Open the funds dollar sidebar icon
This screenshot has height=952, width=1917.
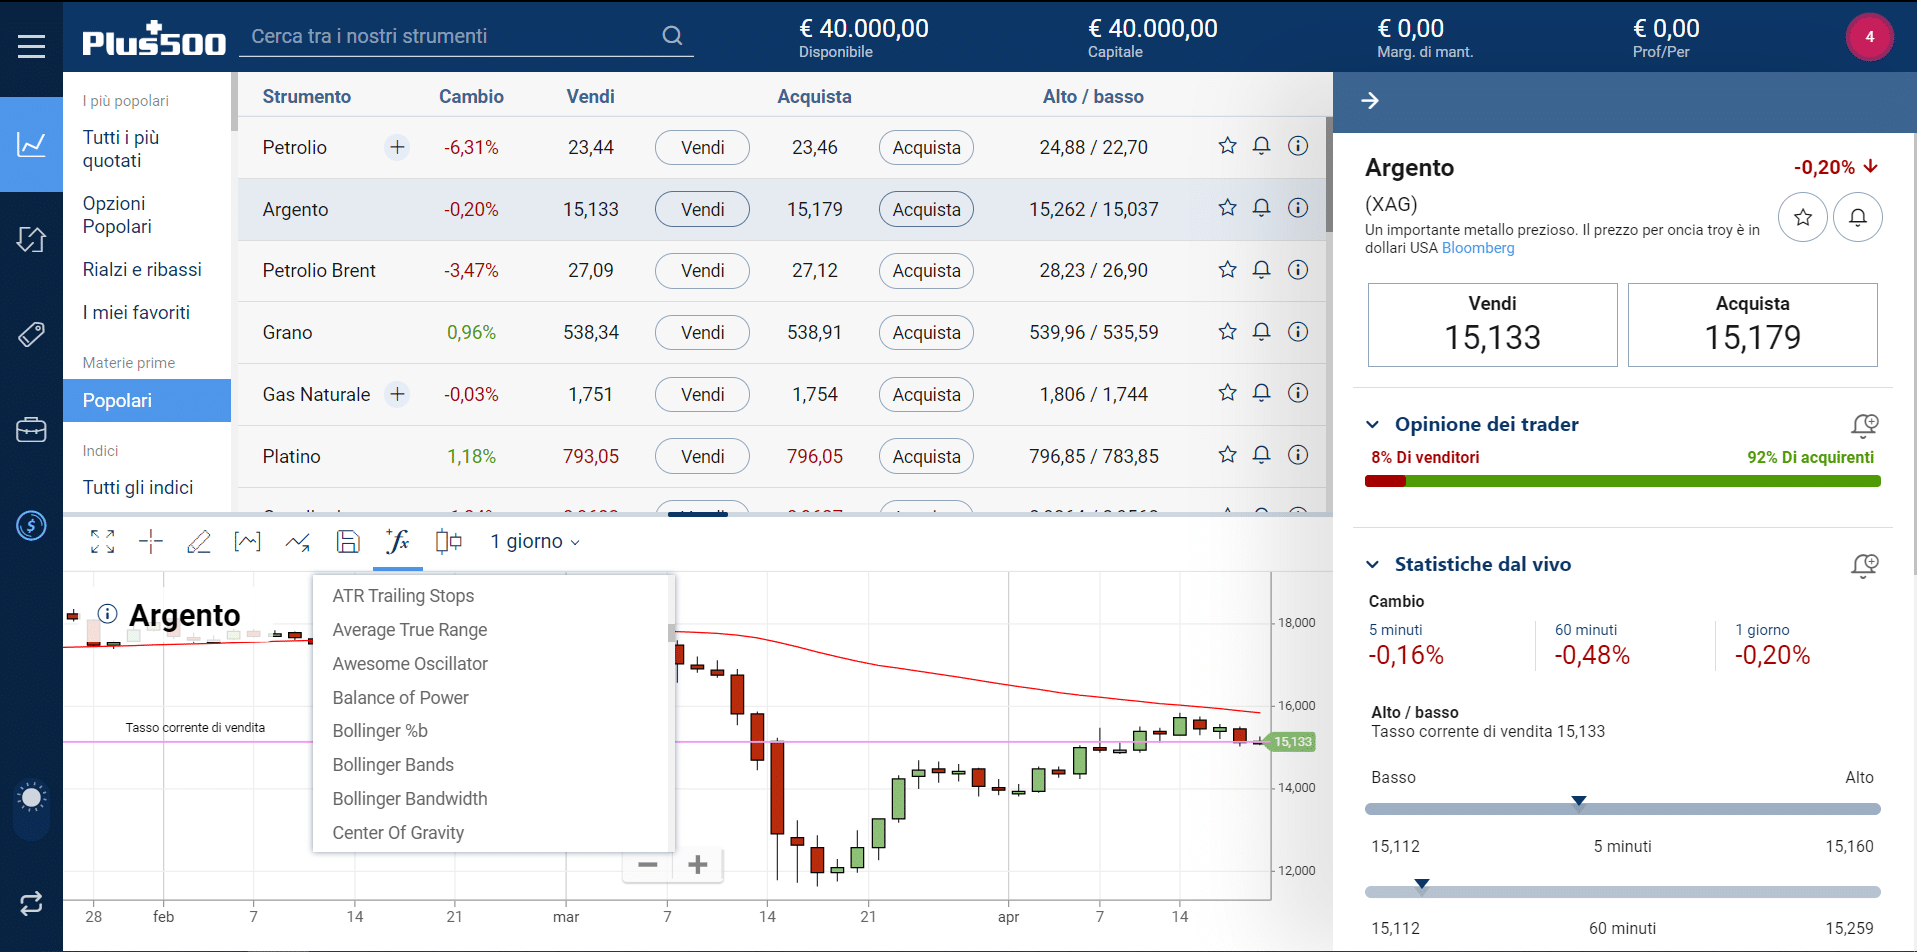coord(31,525)
